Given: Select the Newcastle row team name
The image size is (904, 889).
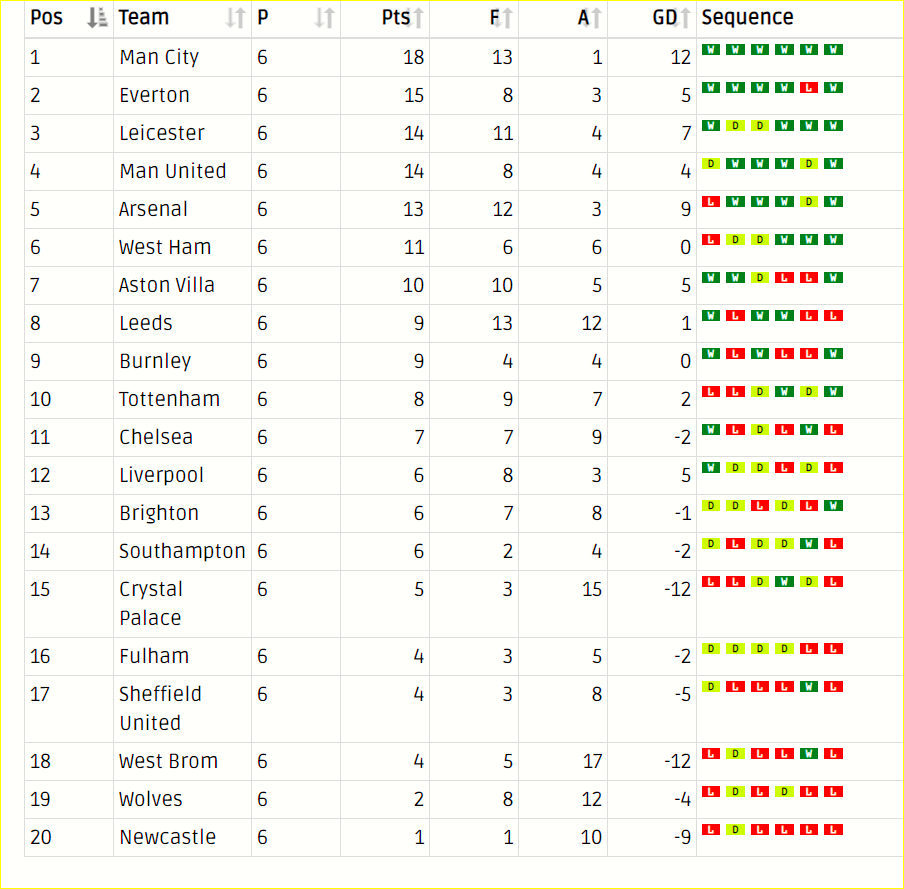Looking at the screenshot, I should [x=168, y=837].
